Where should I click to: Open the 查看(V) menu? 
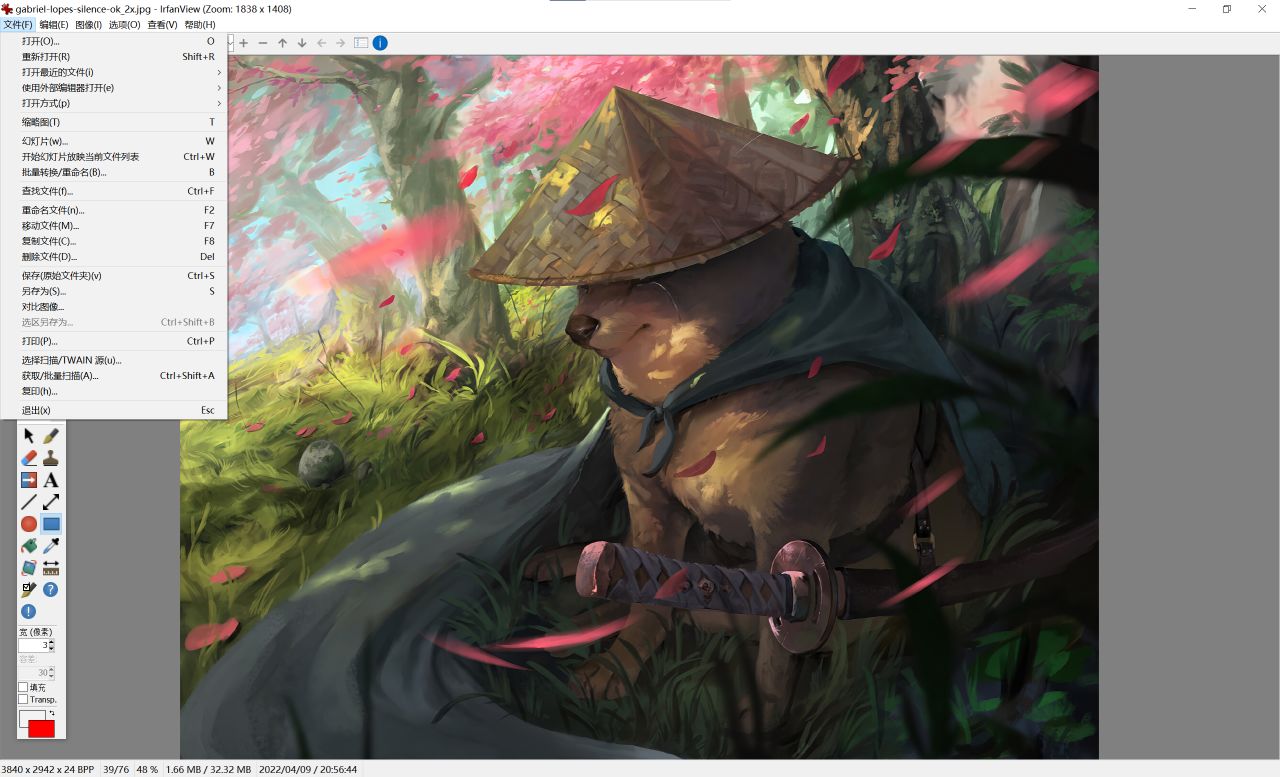(x=162, y=25)
